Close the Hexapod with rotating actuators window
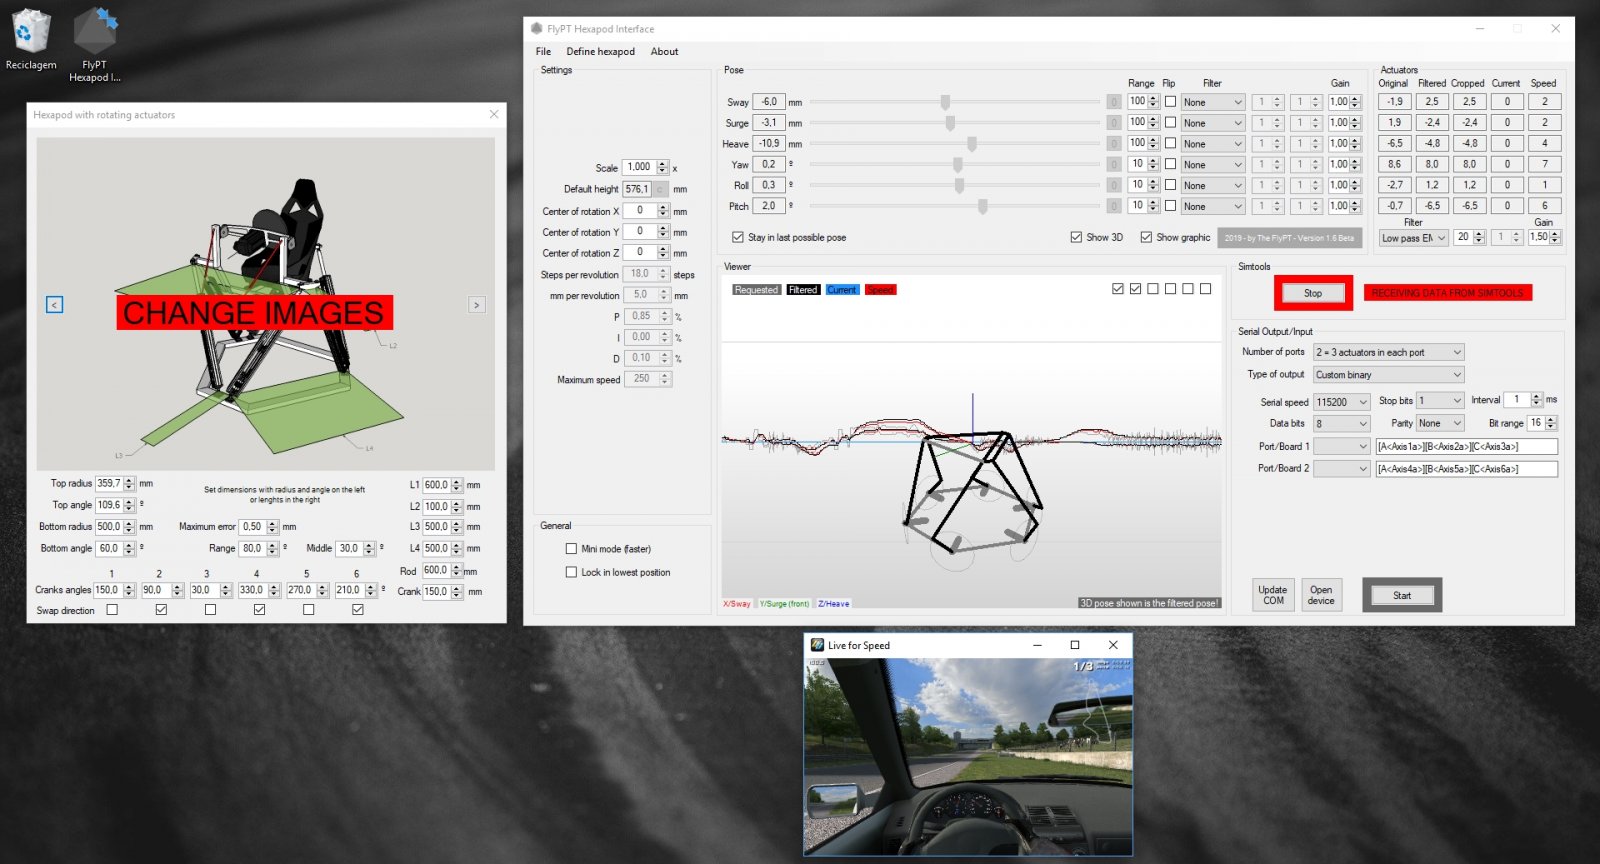Viewport: 1600px width, 864px height. (493, 115)
